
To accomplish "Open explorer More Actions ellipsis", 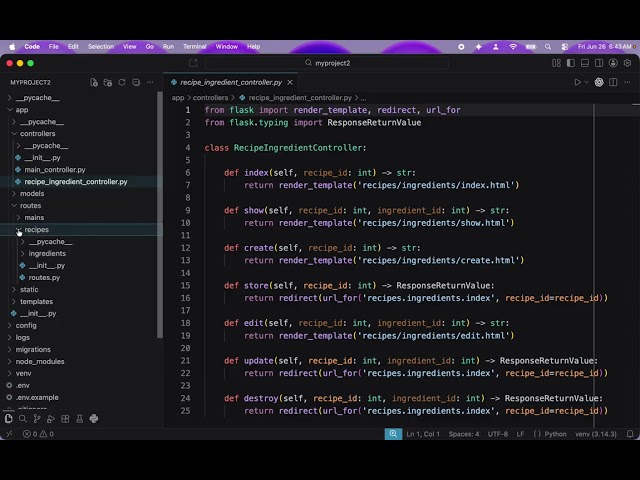I will (150, 82).
